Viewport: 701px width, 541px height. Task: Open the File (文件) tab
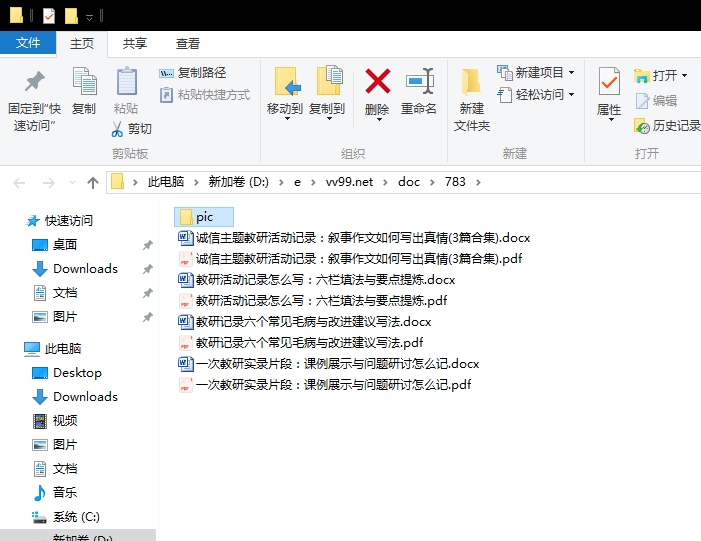[x=28, y=43]
